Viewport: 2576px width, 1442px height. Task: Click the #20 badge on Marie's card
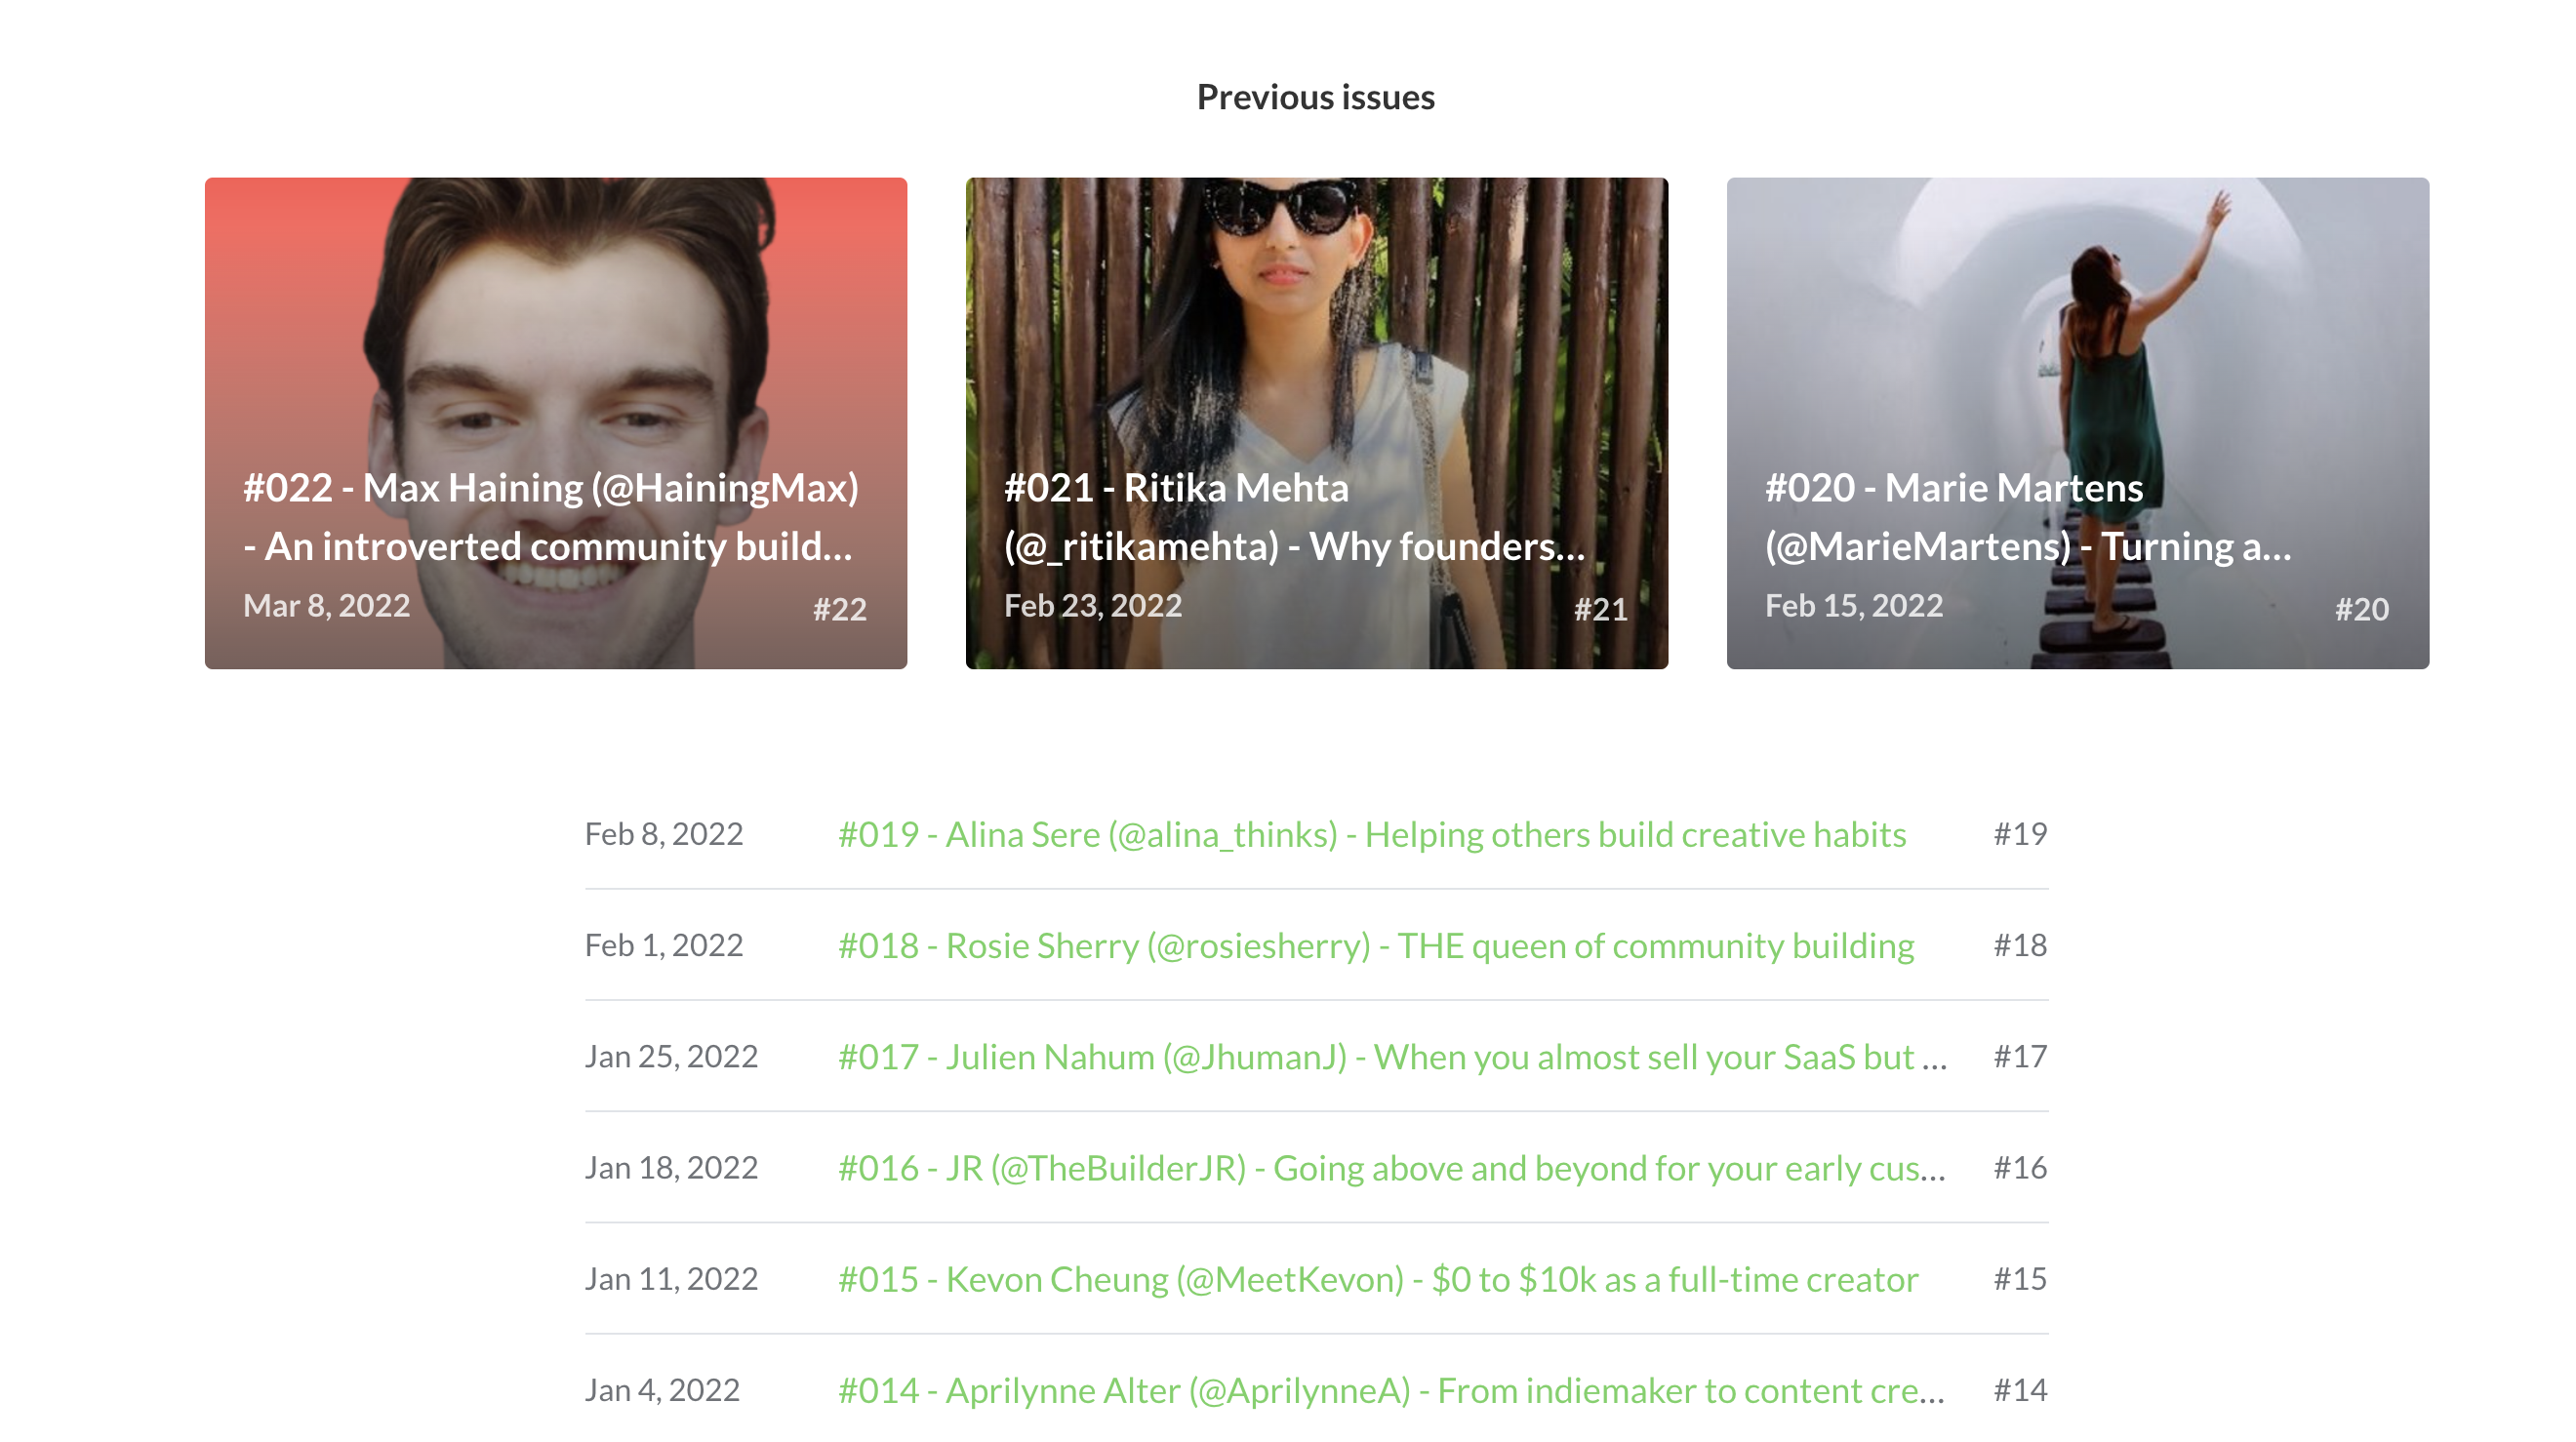[x=2361, y=609]
